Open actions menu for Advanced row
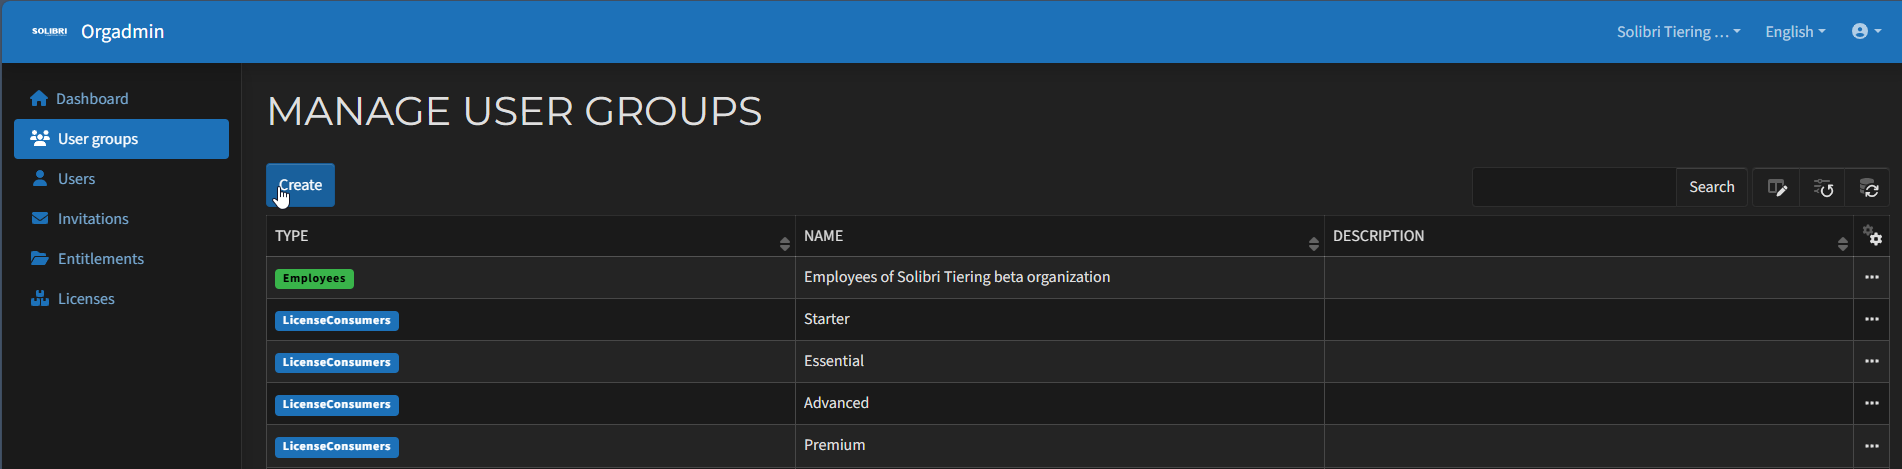The image size is (1902, 469). point(1872,403)
